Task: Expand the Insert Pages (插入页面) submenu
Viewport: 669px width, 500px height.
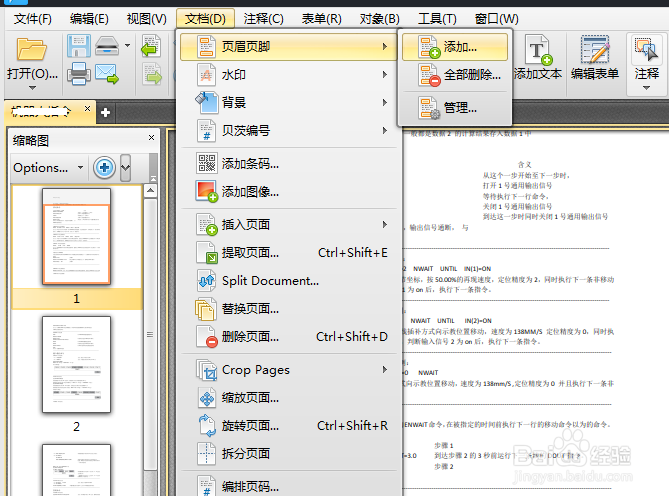Action: click(x=289, y=224)
